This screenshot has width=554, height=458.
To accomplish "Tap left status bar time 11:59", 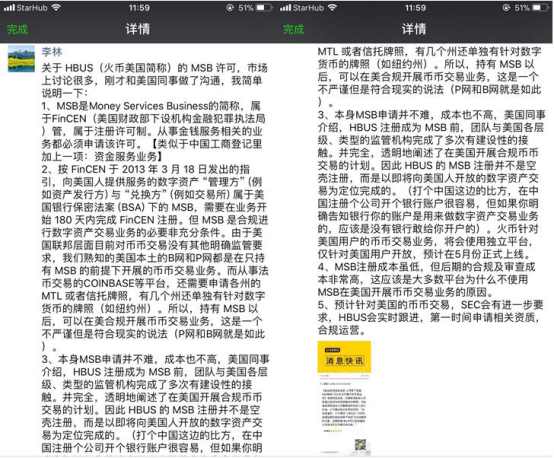I will point(139,8).
